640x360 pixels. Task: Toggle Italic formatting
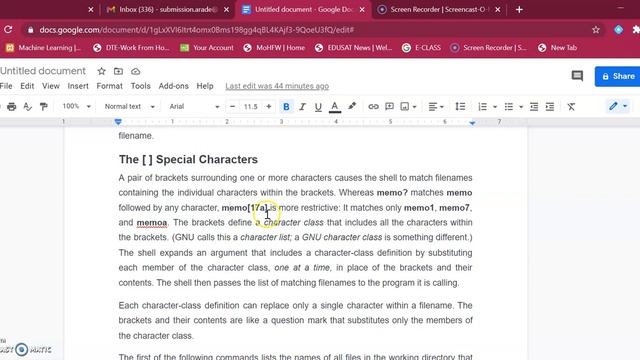pyautogui.click(x=302, y=107)
